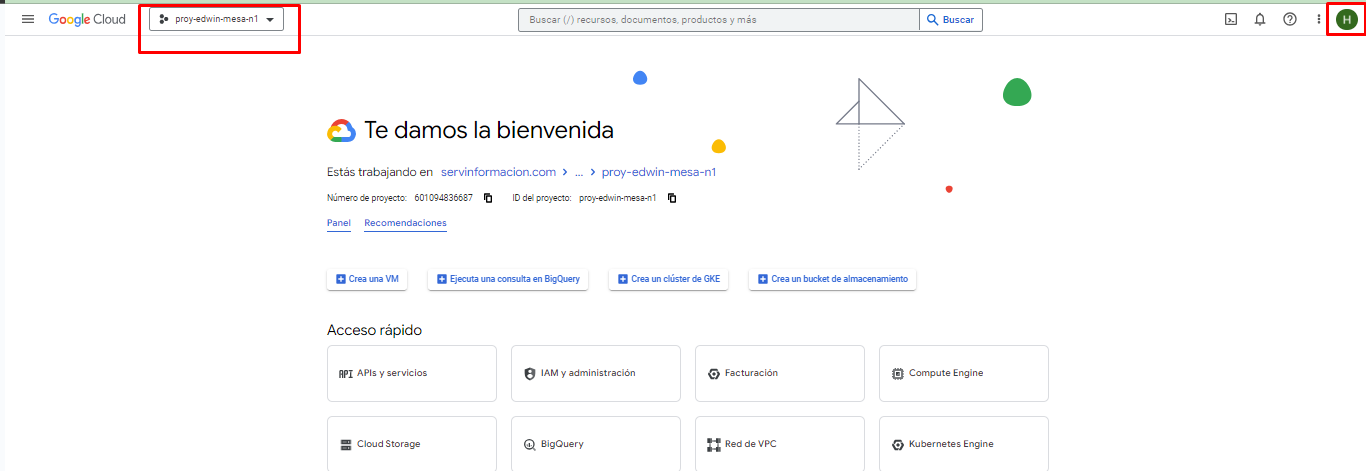This screenshot has width=1366, height=471.
Task: Copy the project ID
Action: [672, 198]
